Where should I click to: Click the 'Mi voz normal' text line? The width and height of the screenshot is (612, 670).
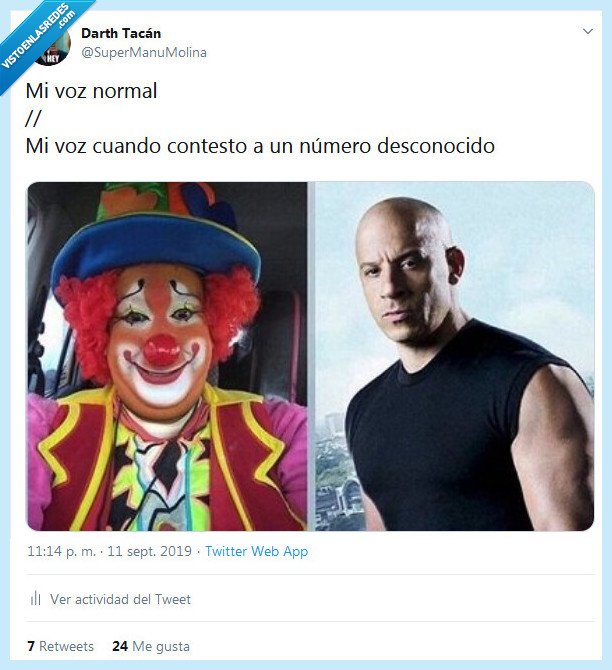[91, 91]
